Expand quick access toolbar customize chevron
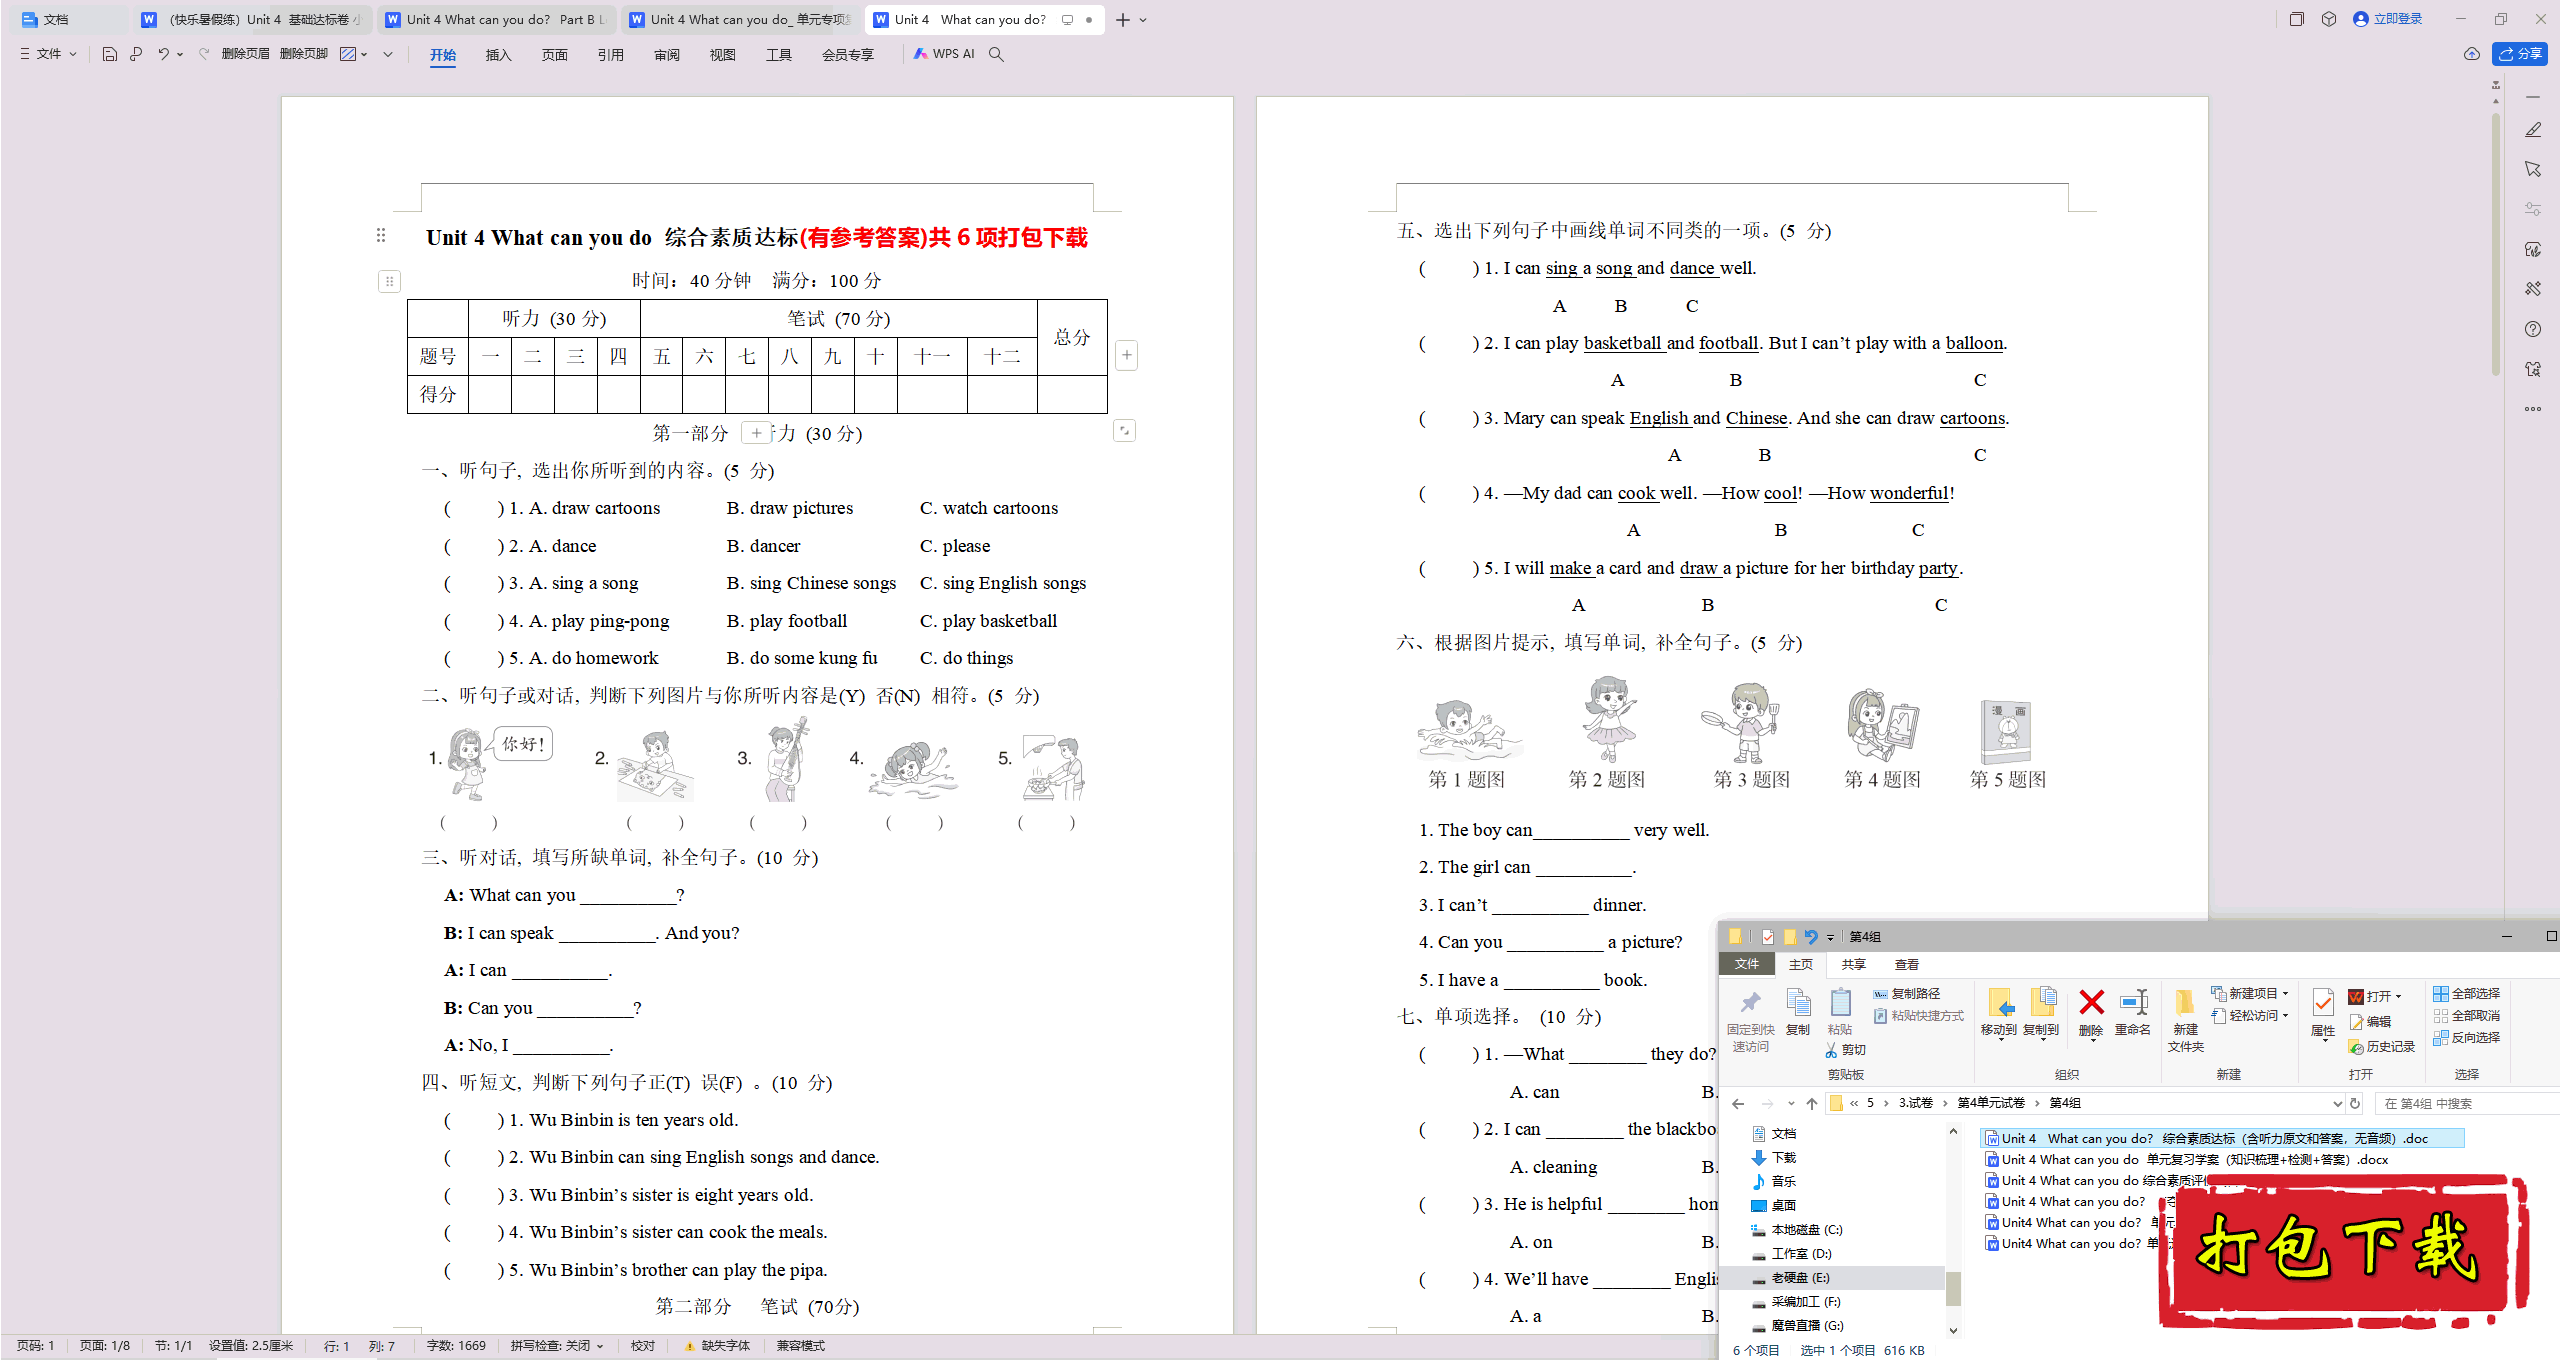2560x1360 pixels. [388, 54]
